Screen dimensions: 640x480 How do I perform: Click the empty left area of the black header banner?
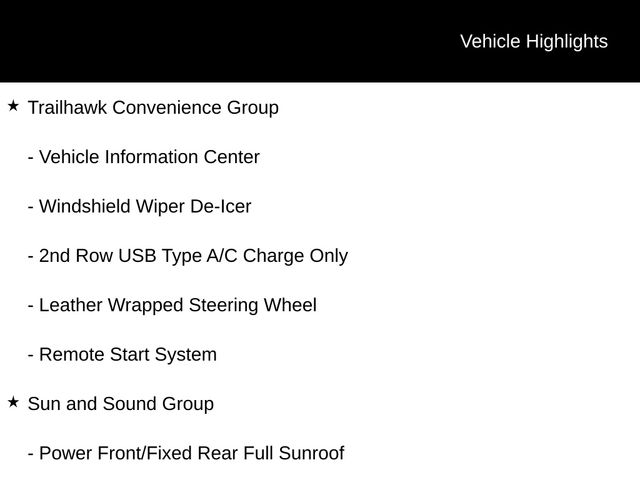click(x=150, y=41)
